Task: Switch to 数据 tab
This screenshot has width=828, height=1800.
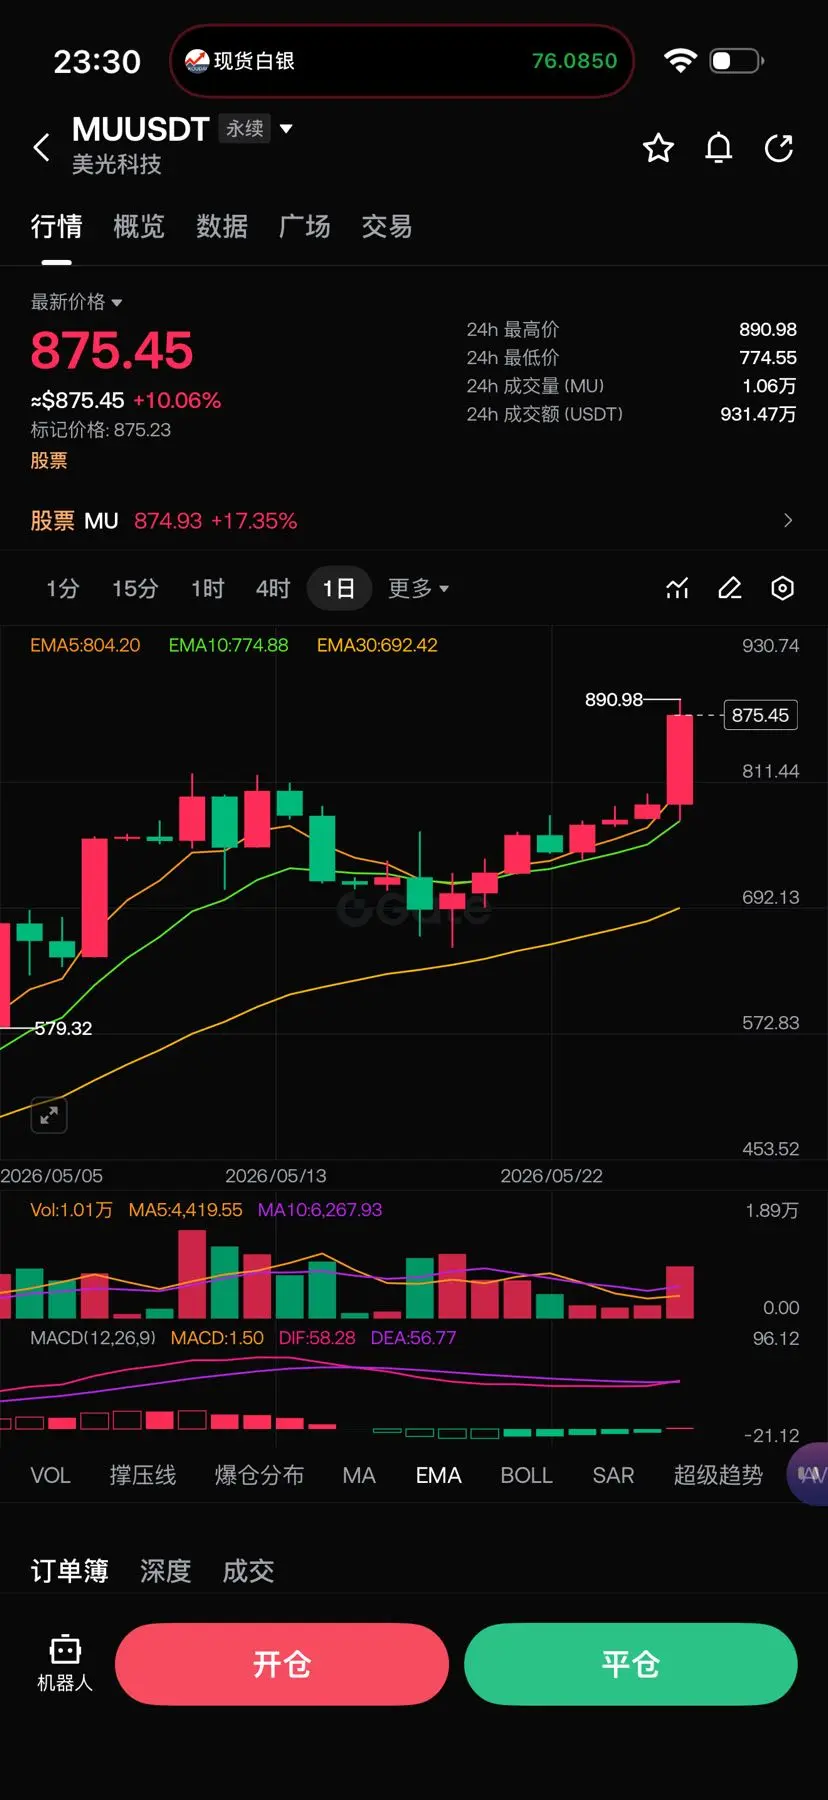Action: pyautogui.click(x=222, y=227)
